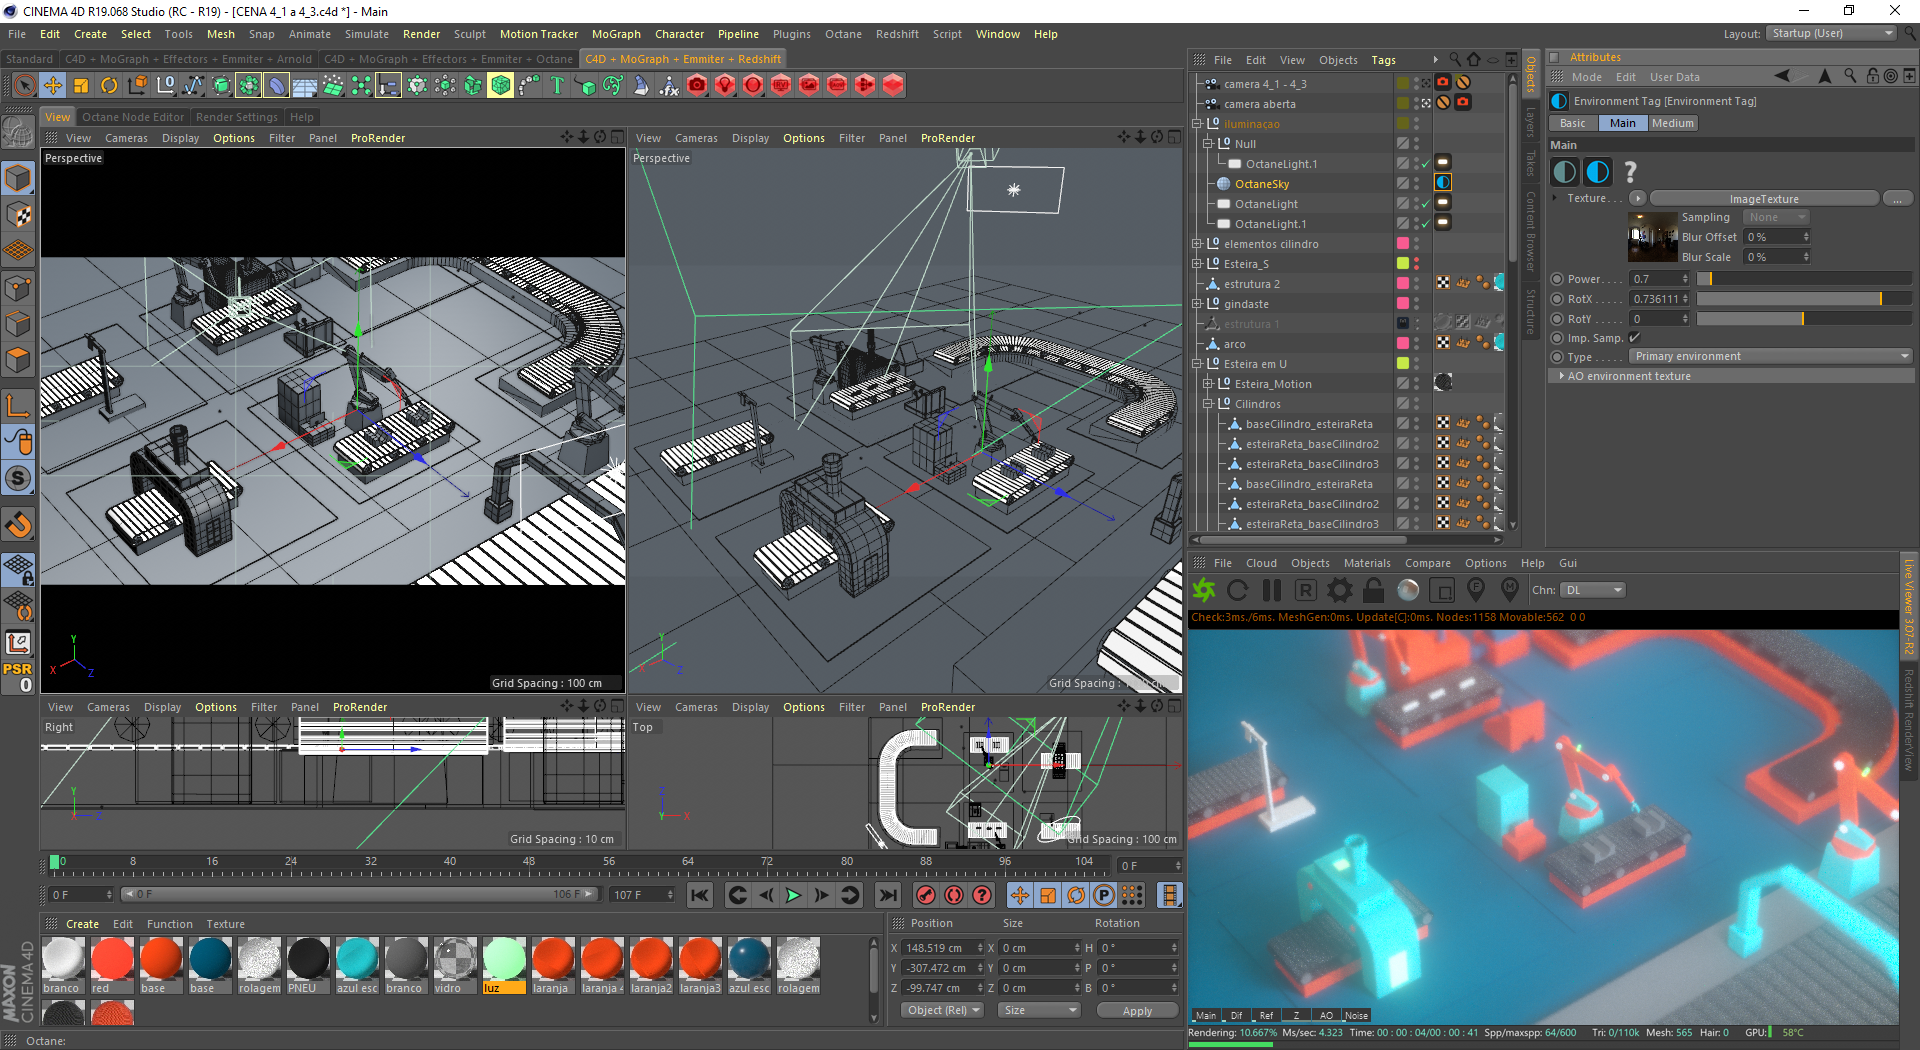This screenshot has width=1920, height=1050.
Task: Open the Chn DL channel dropdown
Action: pos(1594,590)
